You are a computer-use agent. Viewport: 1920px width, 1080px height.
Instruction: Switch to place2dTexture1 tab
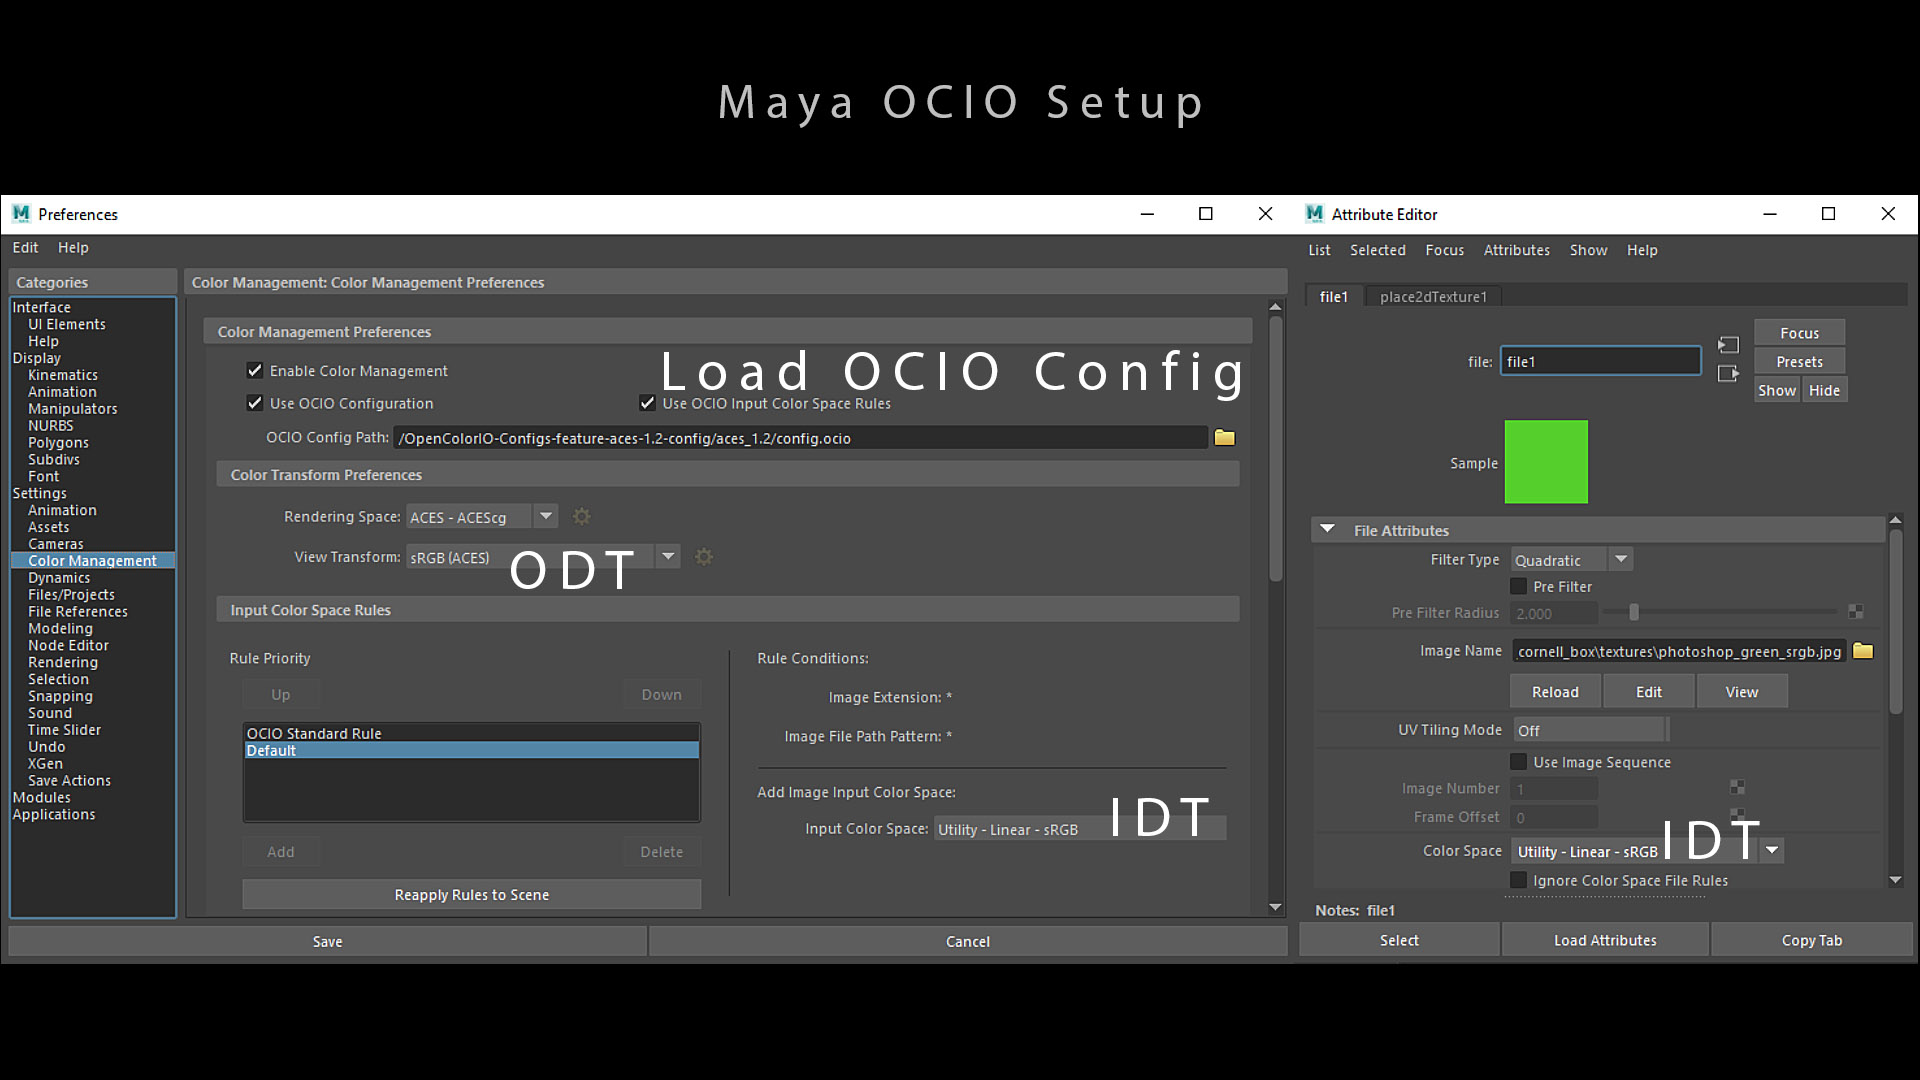coord(1432,297)
